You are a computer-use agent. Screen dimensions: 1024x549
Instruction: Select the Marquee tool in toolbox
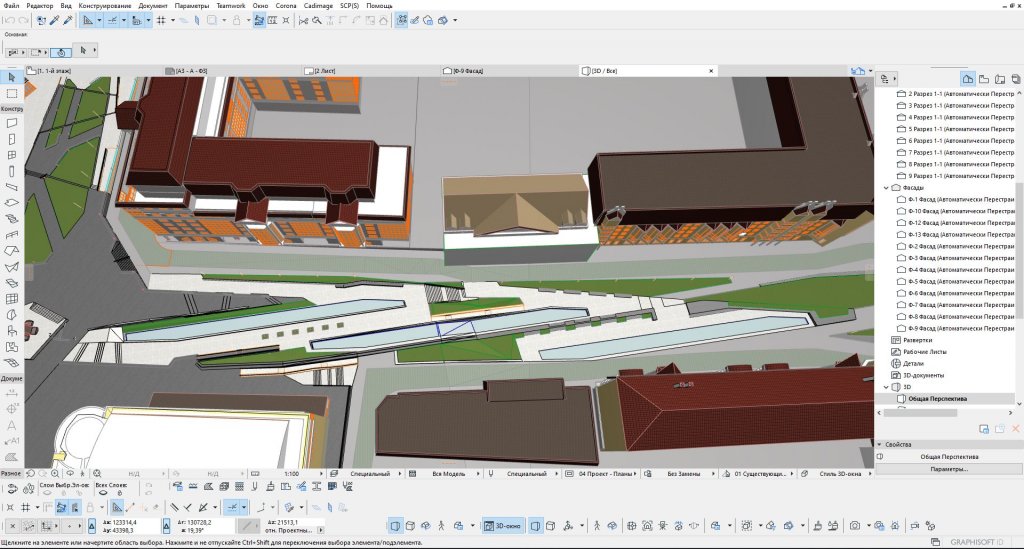tap(11, 93)
